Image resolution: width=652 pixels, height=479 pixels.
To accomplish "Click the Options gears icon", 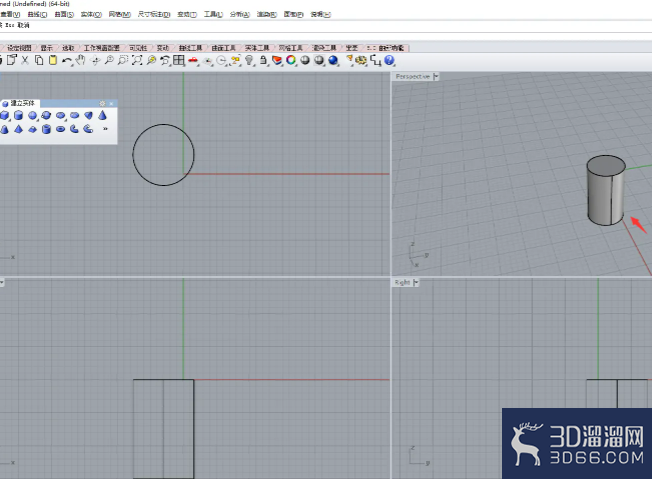I will (x=361, y=60).
